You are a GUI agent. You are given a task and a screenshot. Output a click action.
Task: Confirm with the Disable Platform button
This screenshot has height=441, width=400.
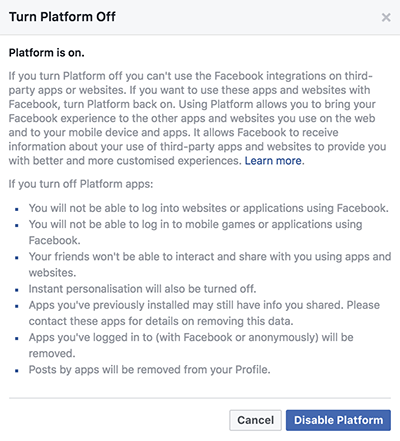coord(338,420)
